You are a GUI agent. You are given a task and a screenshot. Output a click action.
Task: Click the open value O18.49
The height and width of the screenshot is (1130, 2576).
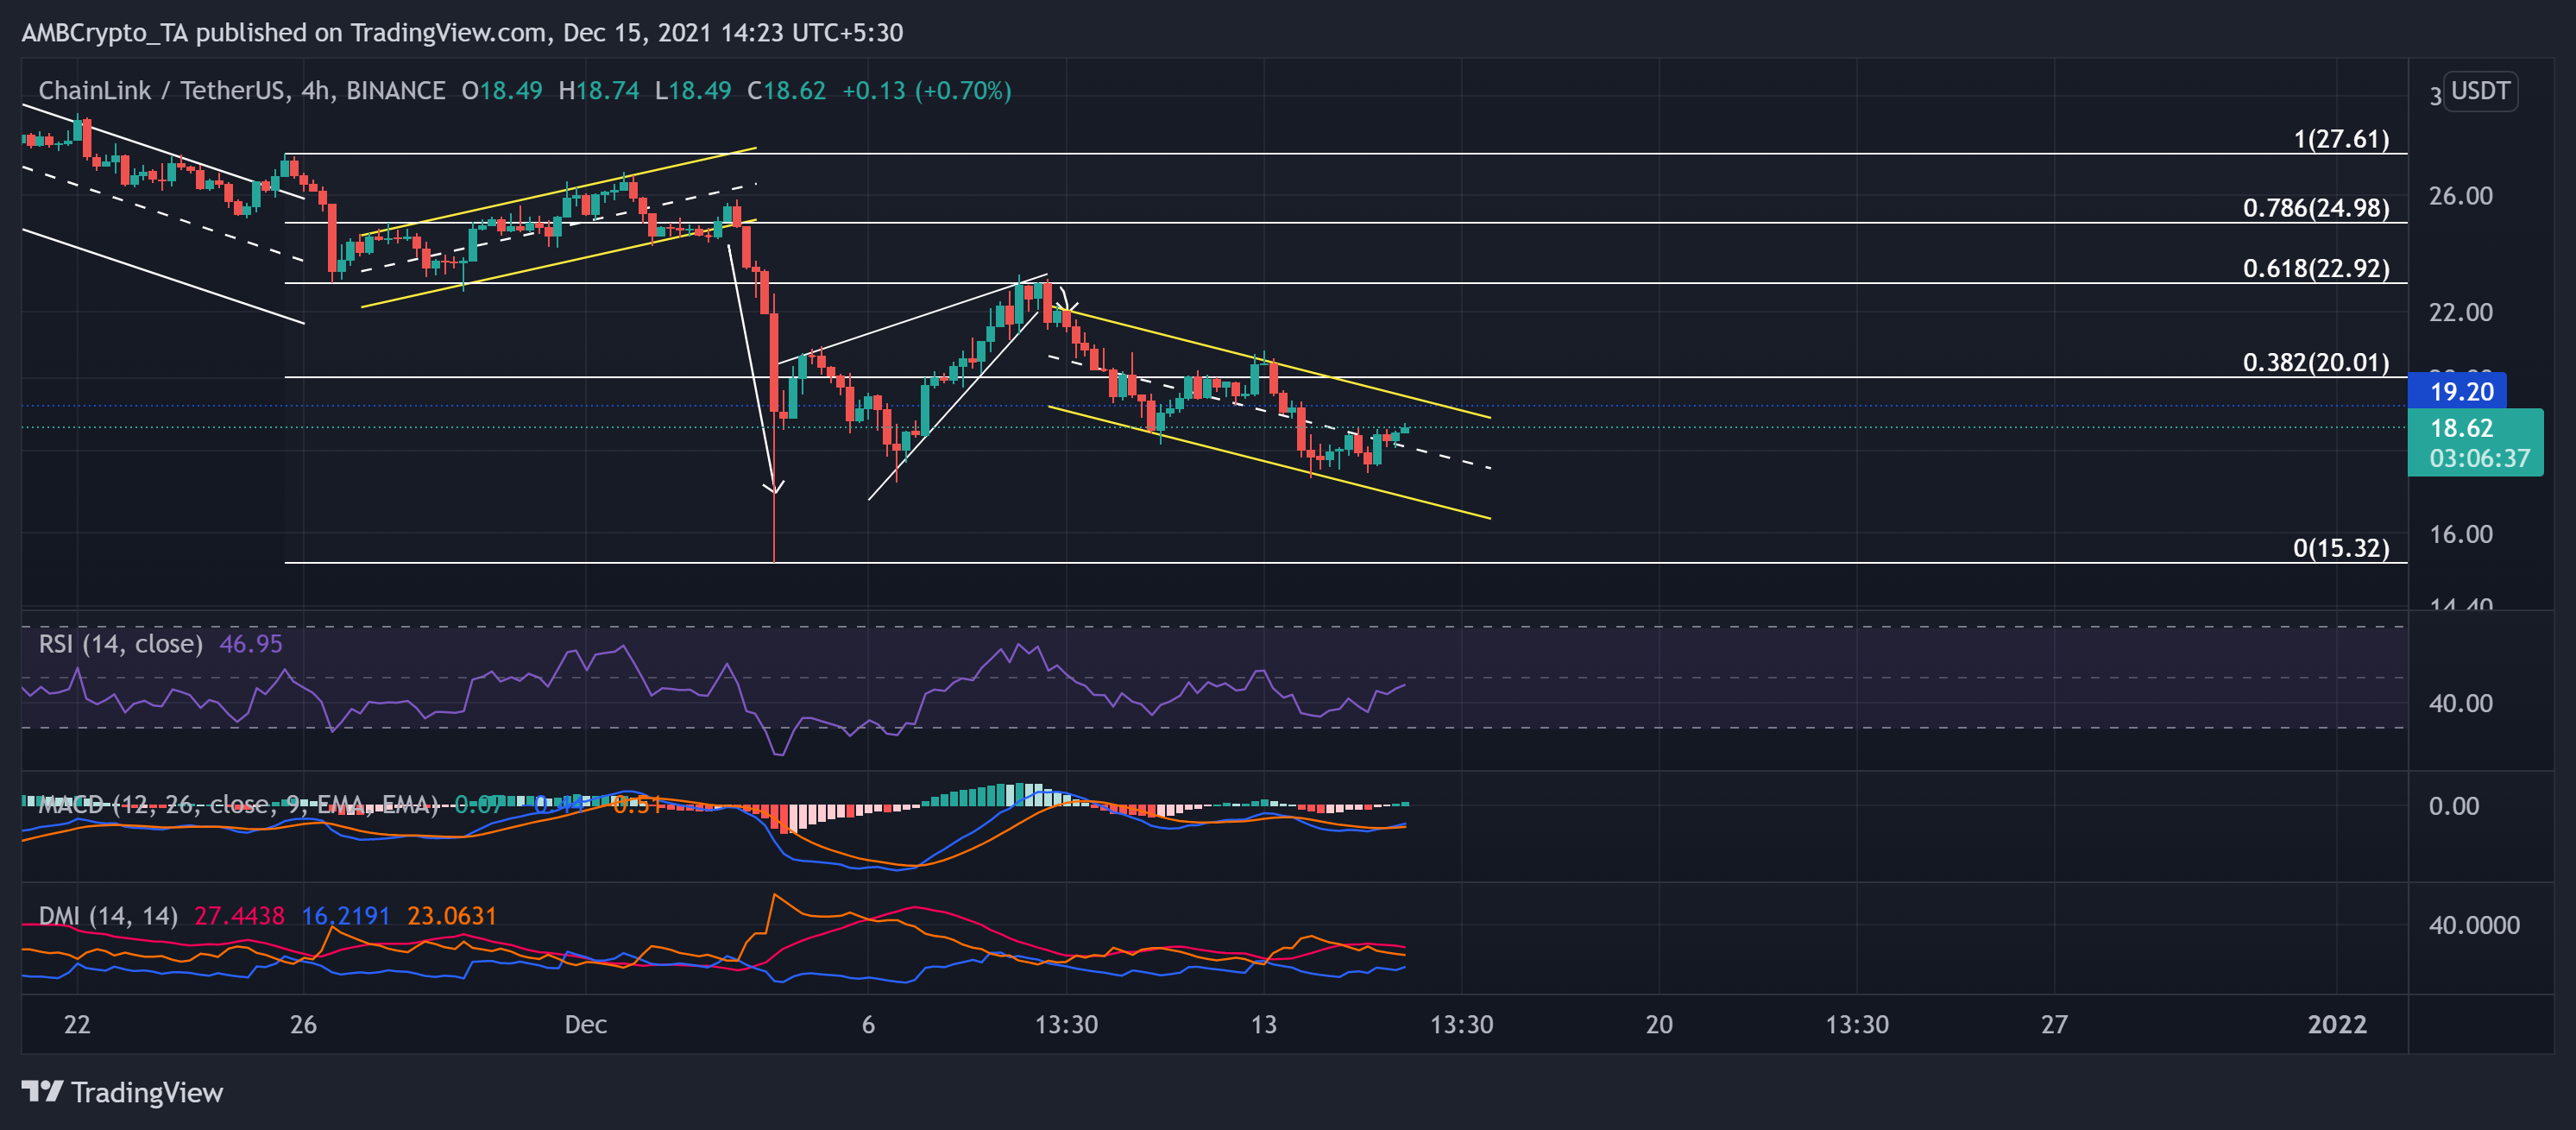[502, 91]
